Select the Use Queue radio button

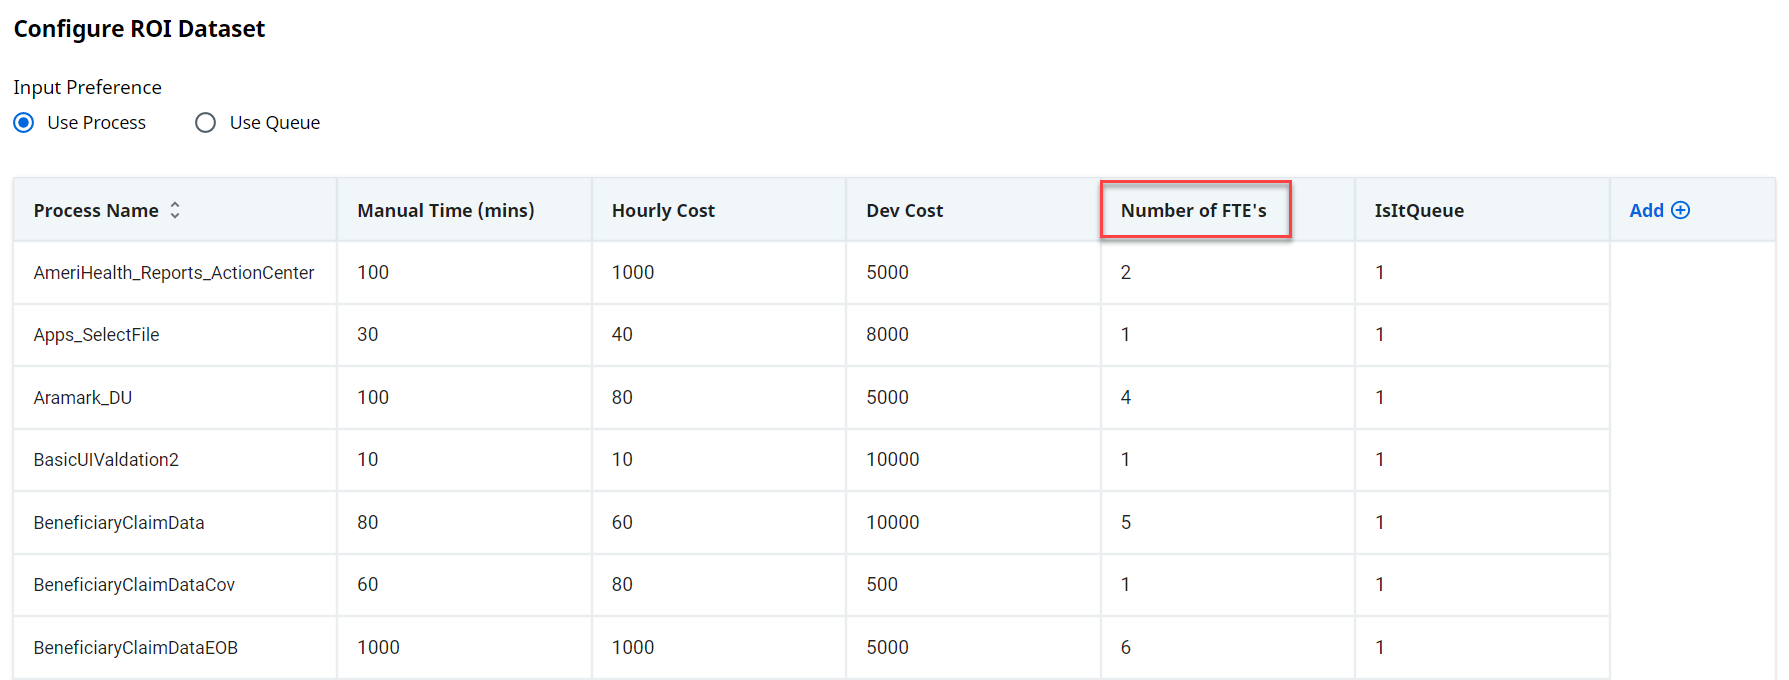[x=206, y=123]
